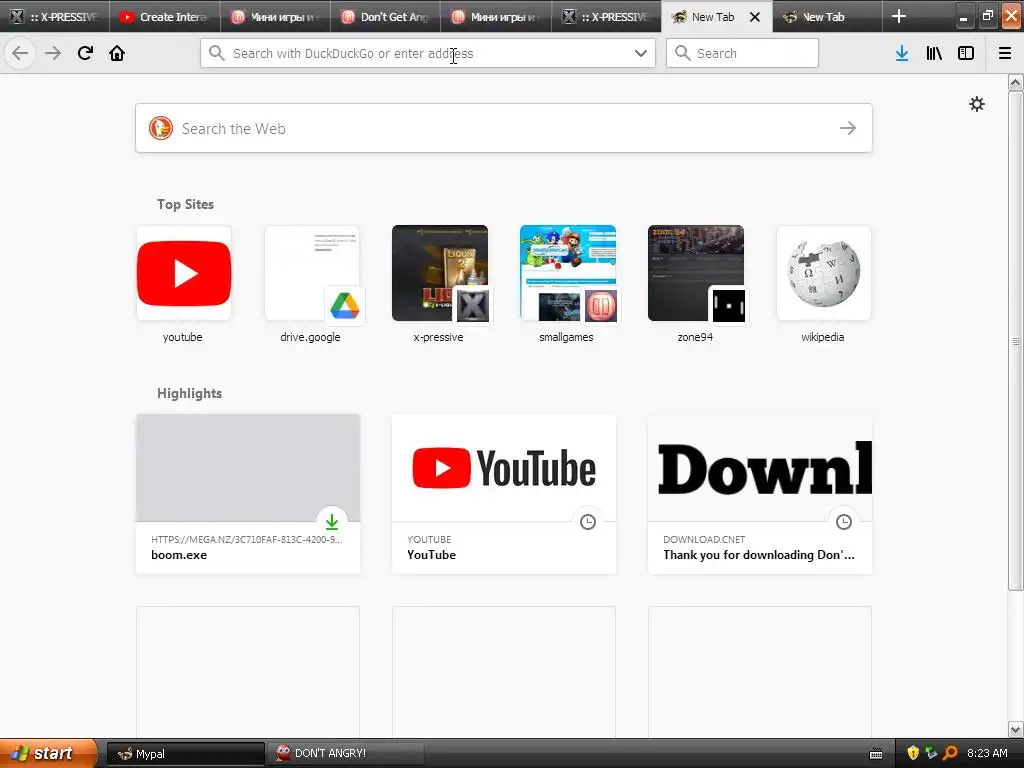Close the active New Tab
The width and height of the screenshot is (1024, 768).
click(755, 17)
